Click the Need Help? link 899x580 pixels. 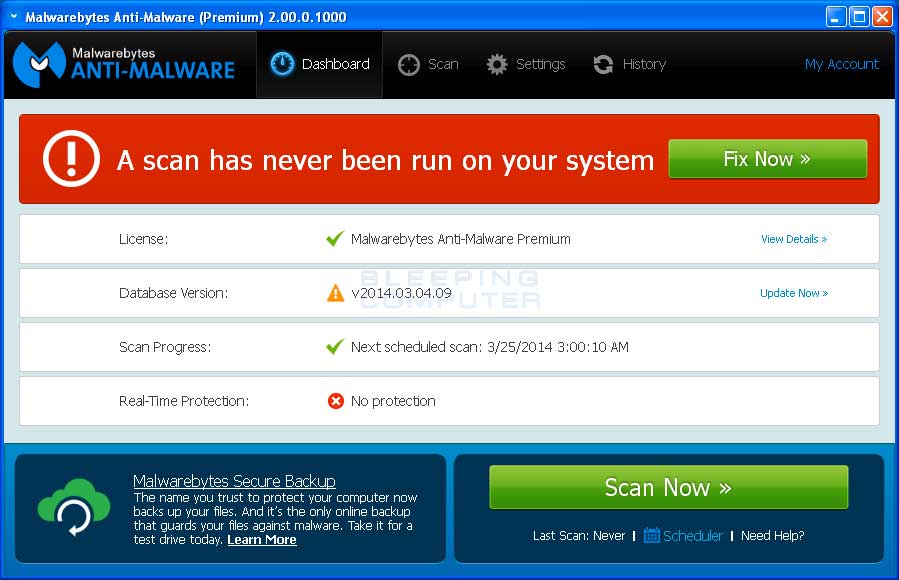pyautogui.click(x=772, y=535)
